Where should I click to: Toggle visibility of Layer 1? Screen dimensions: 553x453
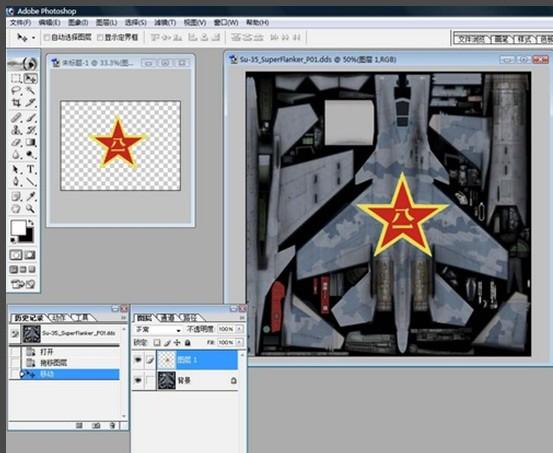tap(138, 360)
